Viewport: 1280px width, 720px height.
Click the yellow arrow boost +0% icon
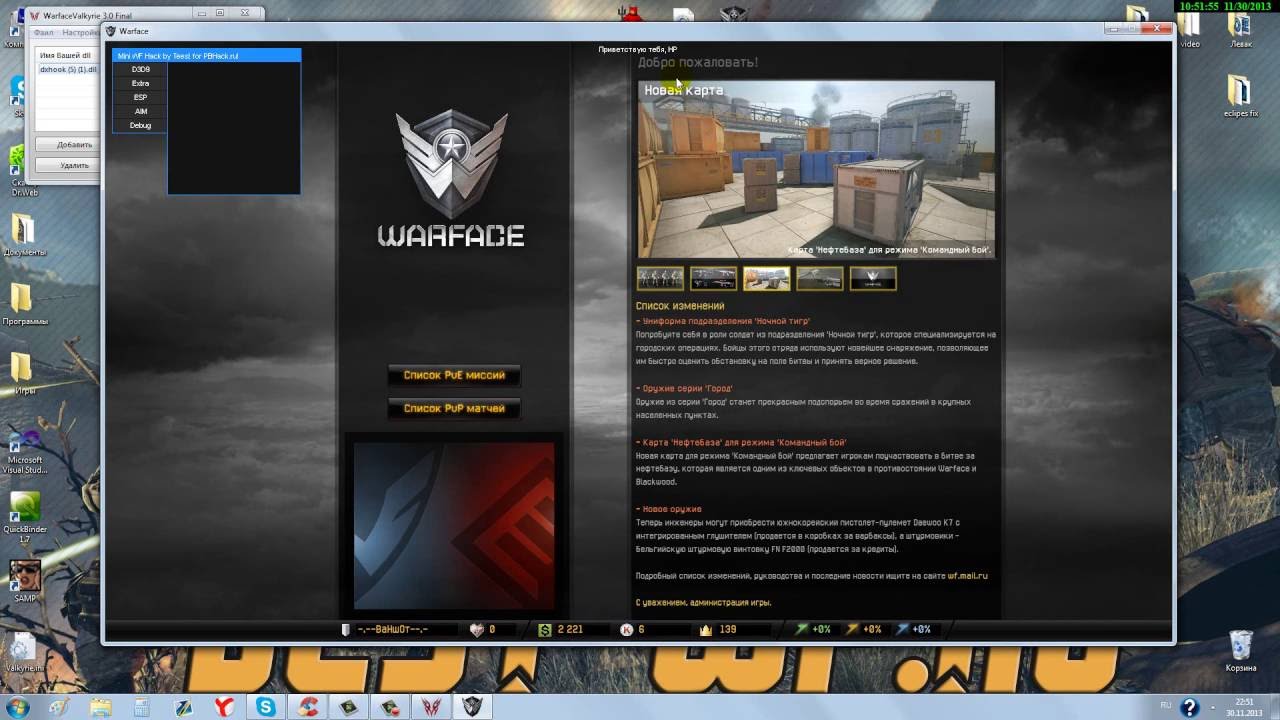pyautogui.click(x=853, y=629)
